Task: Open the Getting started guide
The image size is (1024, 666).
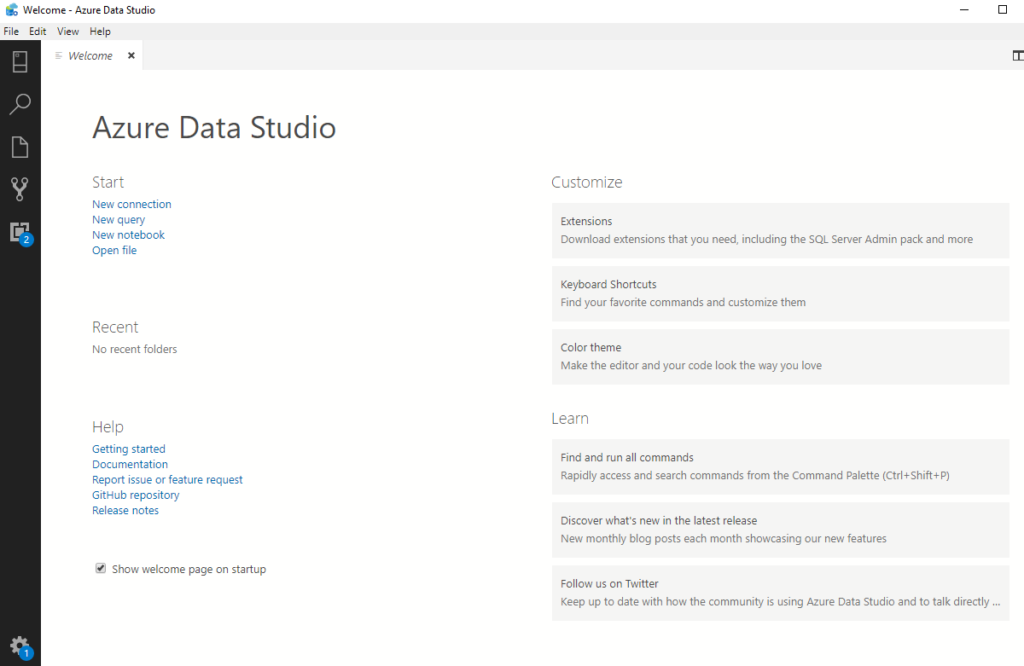Action: (128, 448)
